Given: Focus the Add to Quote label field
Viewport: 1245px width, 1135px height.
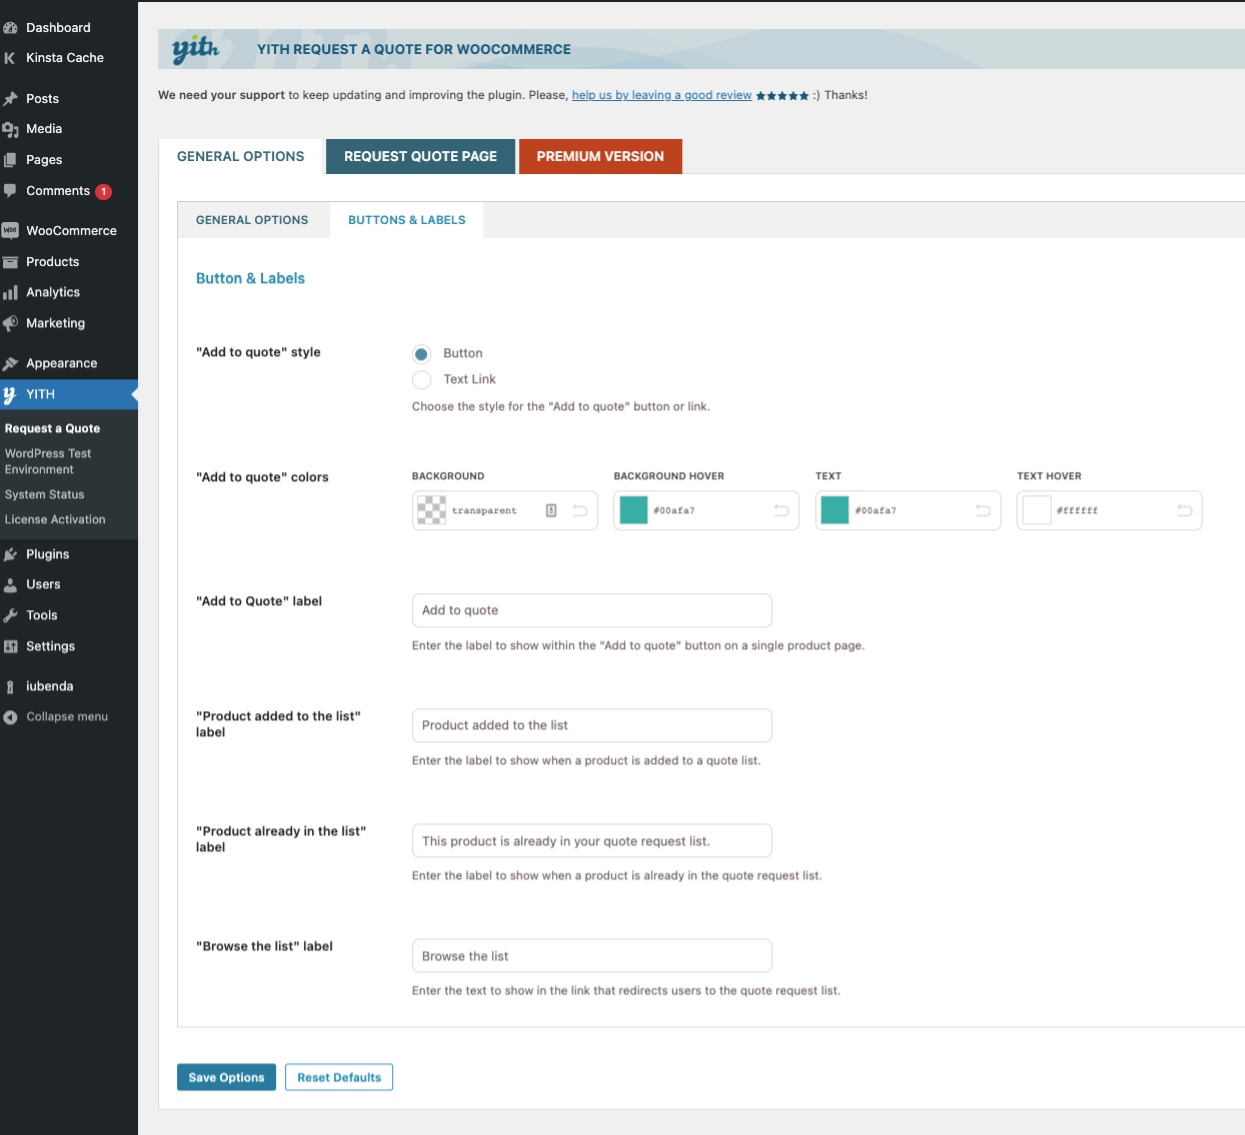Looking at the screenshot, I should click(x=592, y=610).
